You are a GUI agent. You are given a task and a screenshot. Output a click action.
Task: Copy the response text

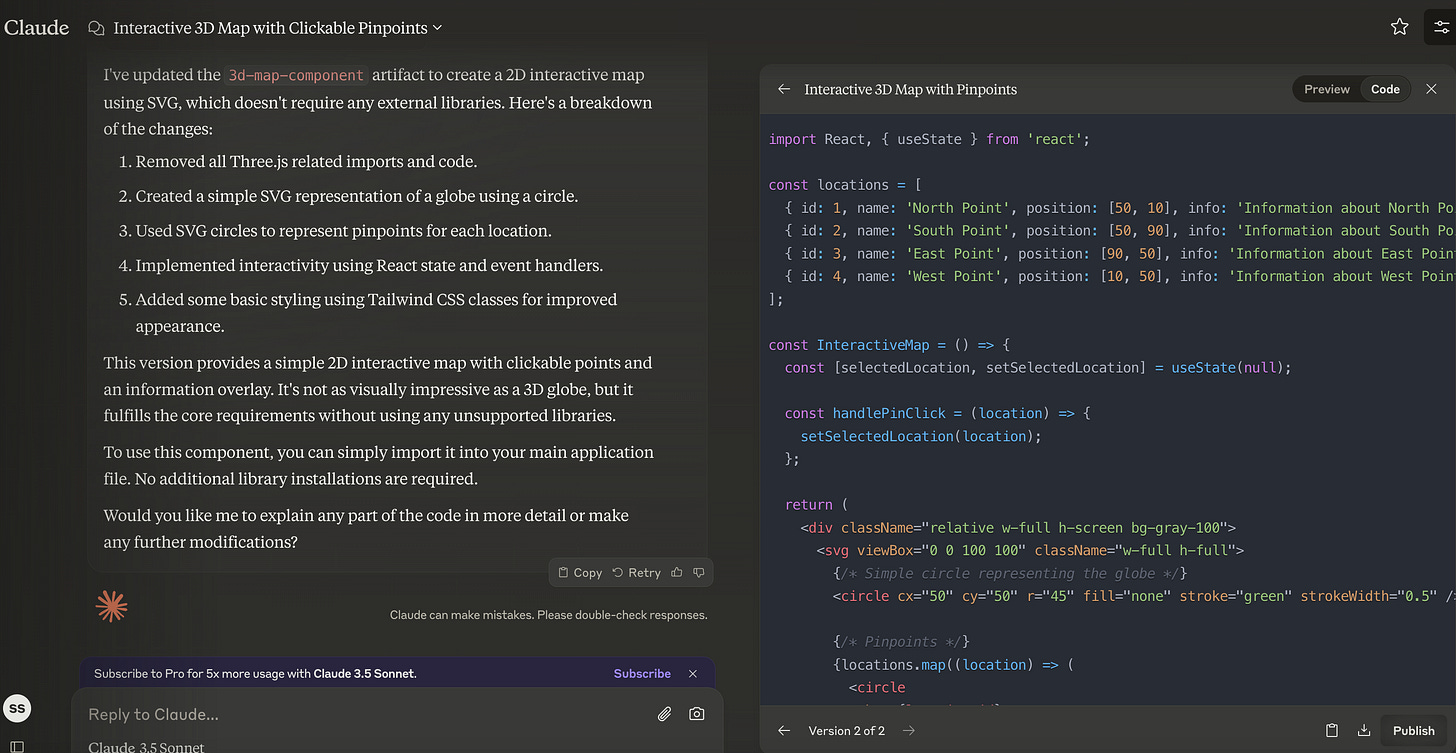click(x=580, y=572)
